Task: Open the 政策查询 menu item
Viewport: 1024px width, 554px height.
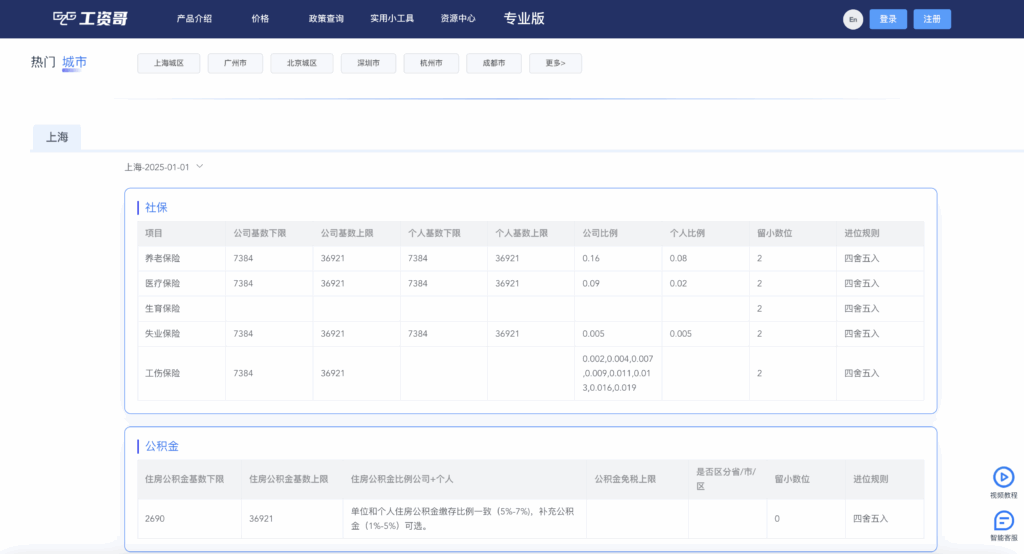Action: [326, 18]
